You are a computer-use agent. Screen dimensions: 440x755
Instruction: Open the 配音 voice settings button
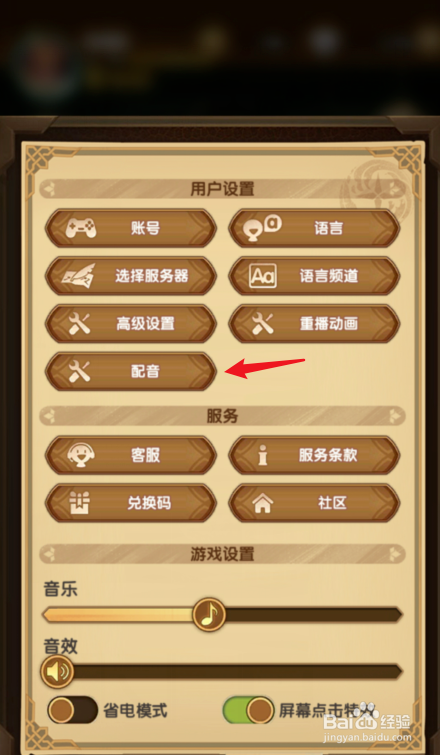(131, 372)
